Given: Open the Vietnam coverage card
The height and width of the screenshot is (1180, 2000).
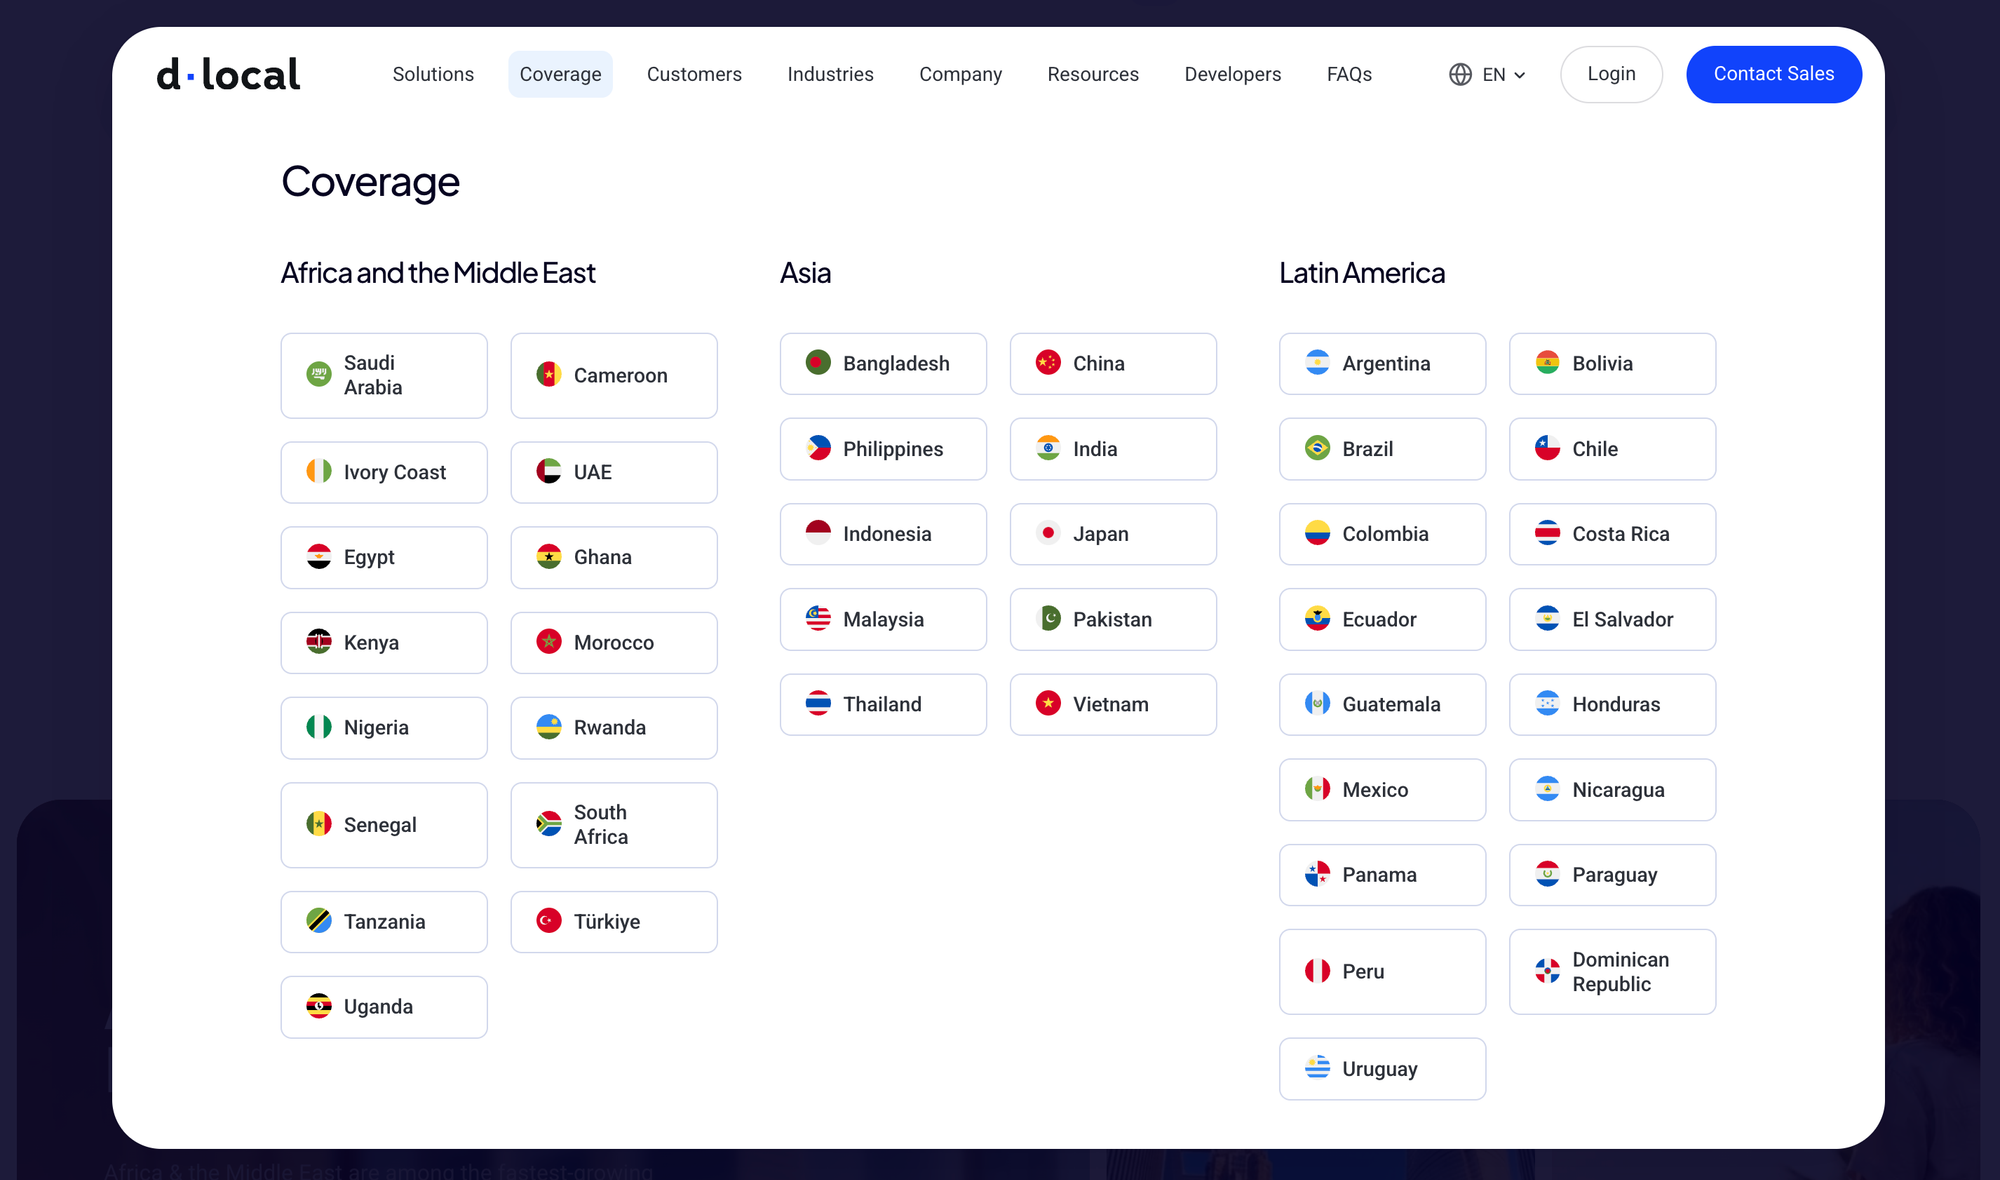Looking at the screenshot, I should (1113, 704).
